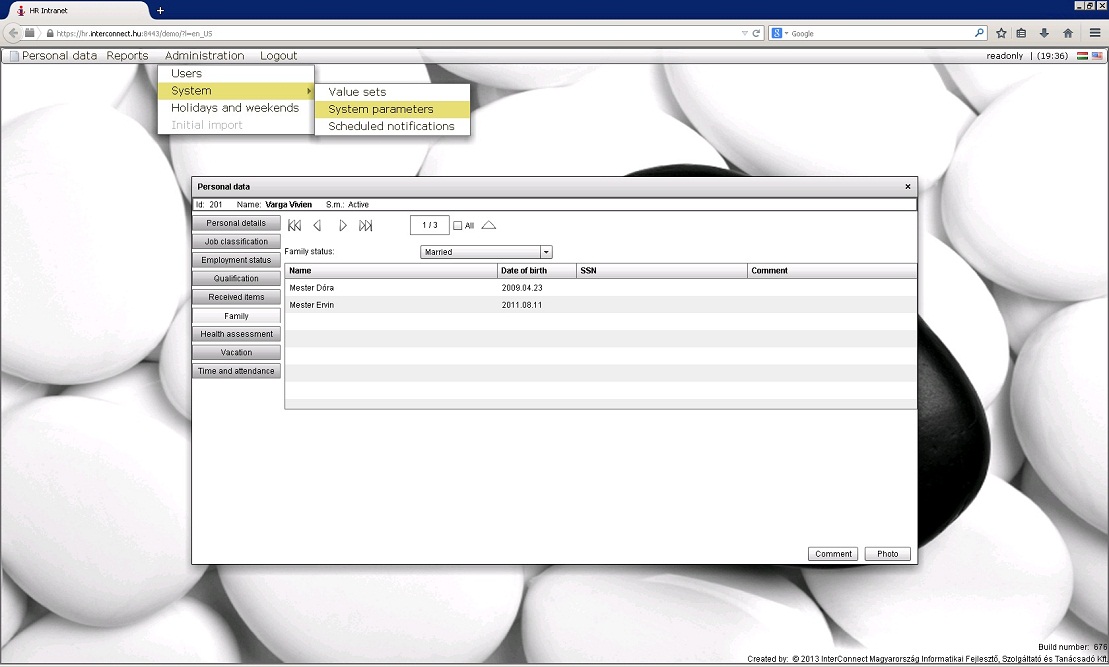Open the Vacation section
Viewport: 1109px width, 667px height.
[x=236, y=352]
